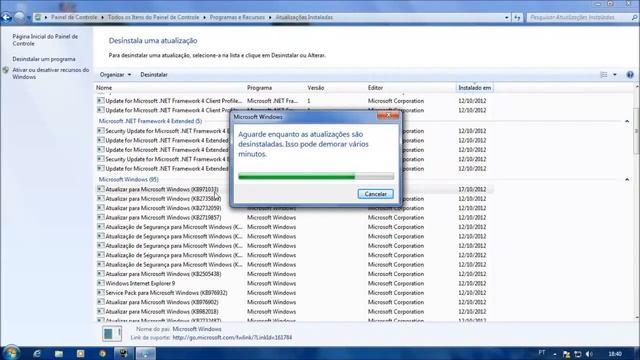Click the taskbar clock showing 18:40

click(x=615, y=354)
